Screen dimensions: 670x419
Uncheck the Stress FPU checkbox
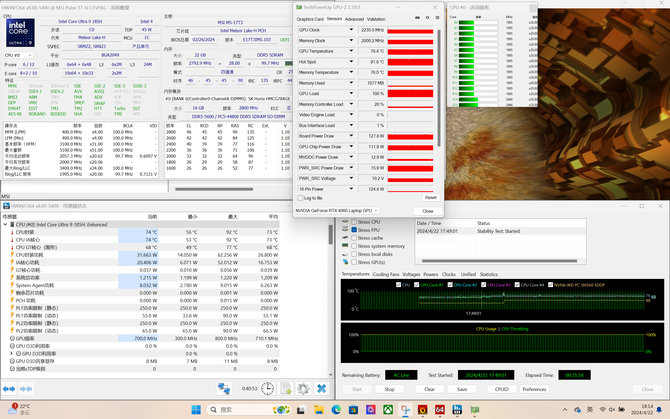pyautogui.click(x=354, y=230)
